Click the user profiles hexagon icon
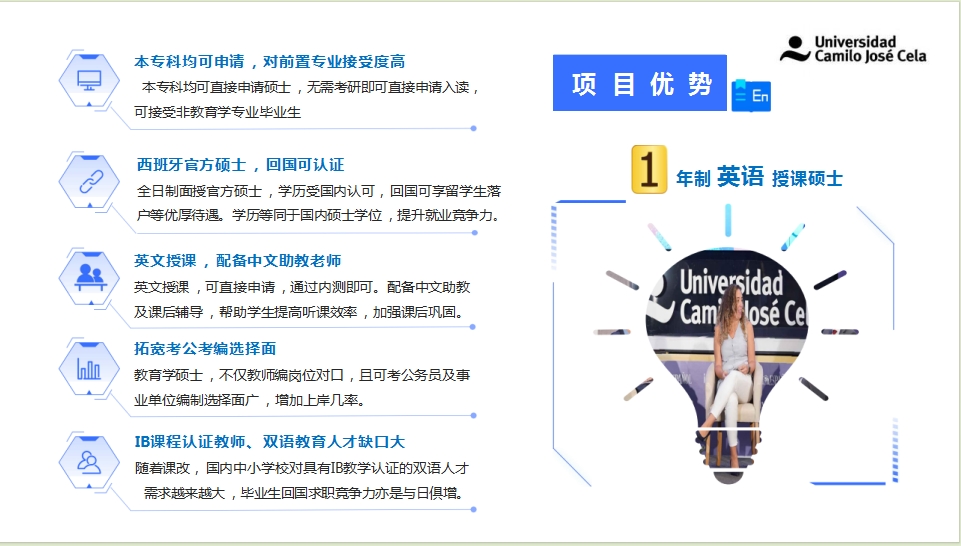The width and height of the screenshot is (961, 546). (89, 462)
